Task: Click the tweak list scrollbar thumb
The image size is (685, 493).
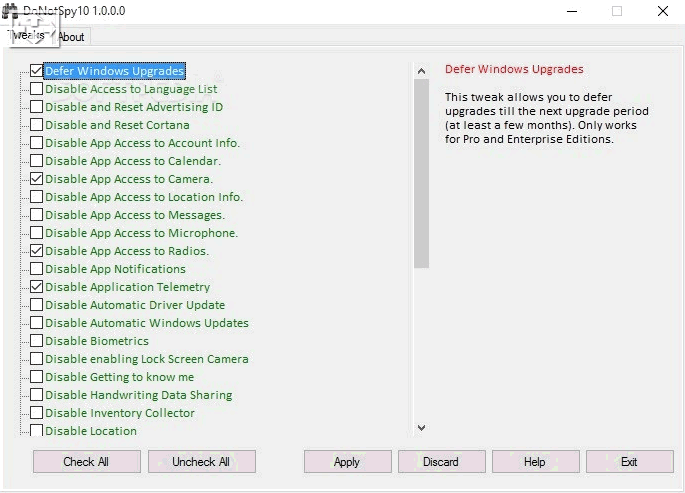Action: pos(421,173)
